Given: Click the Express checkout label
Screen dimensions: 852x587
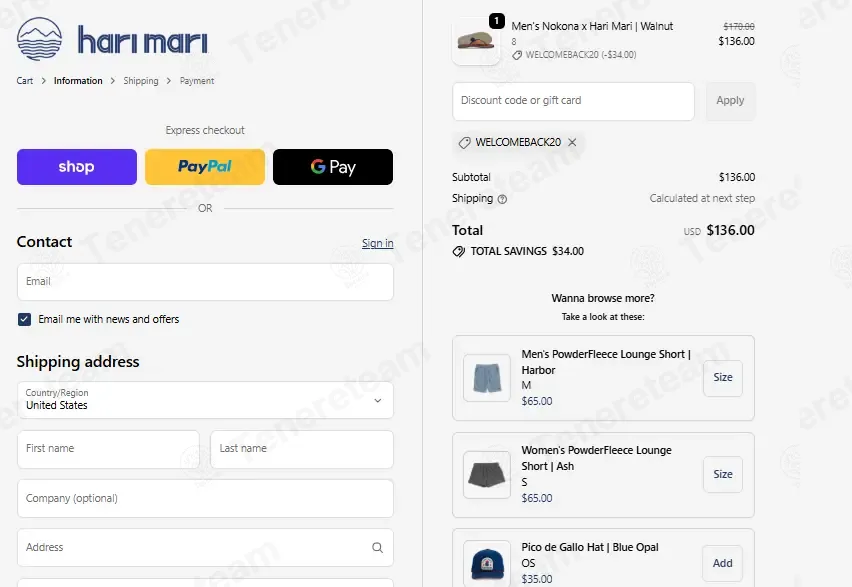Looking at the screenshot, I should coord(205,130).
